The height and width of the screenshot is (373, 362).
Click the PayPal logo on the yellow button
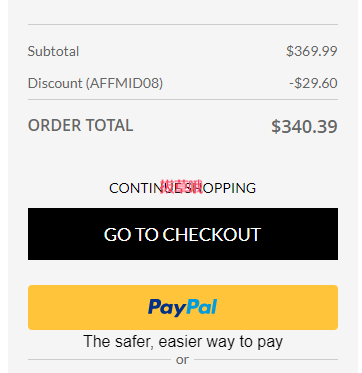183,307
